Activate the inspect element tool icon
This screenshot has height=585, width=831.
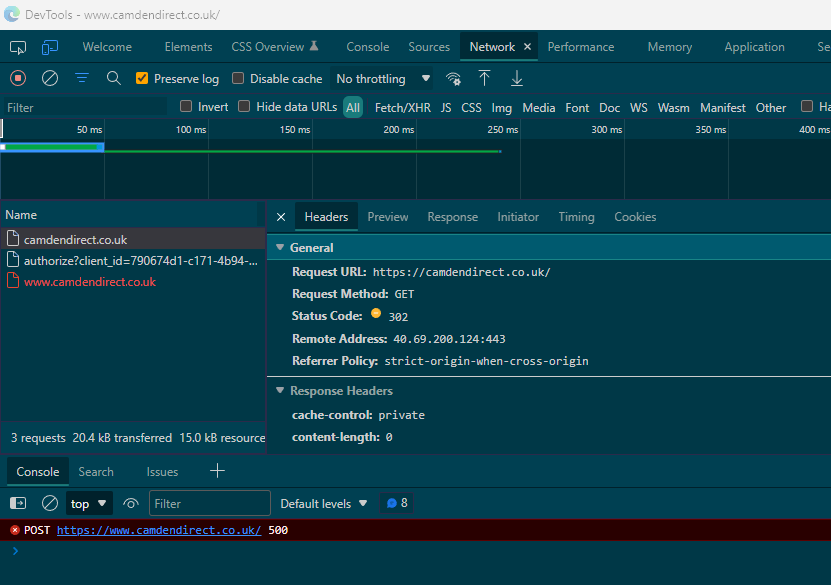click(x=18, y=48)
